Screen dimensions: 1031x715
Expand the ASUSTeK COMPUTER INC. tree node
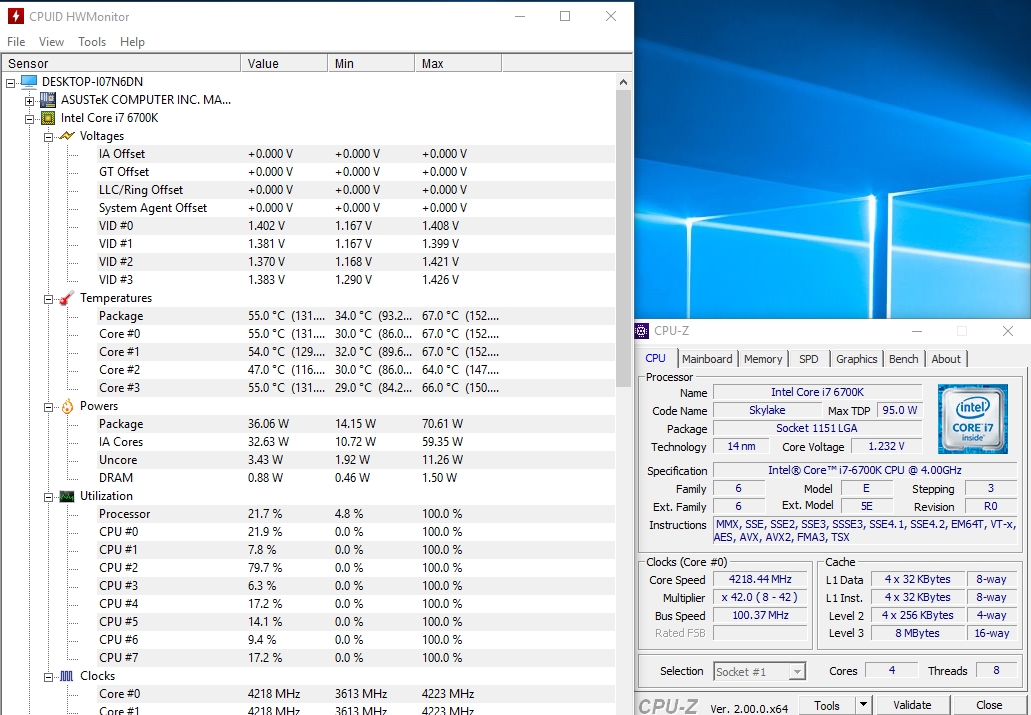[29, 100]
